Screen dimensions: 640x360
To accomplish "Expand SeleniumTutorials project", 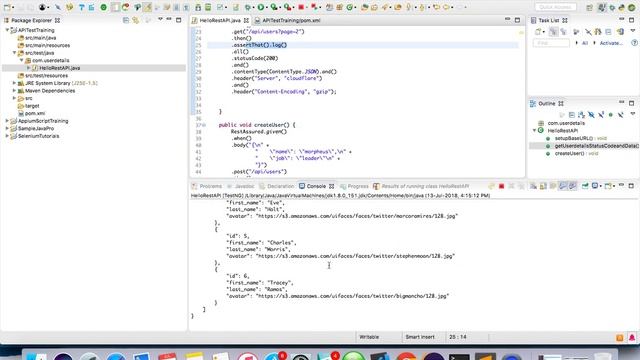I will [x=7, y=136].
